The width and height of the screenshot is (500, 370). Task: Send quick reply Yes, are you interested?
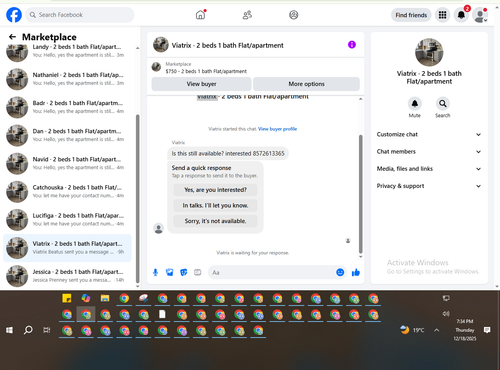[x=215, y=190]
